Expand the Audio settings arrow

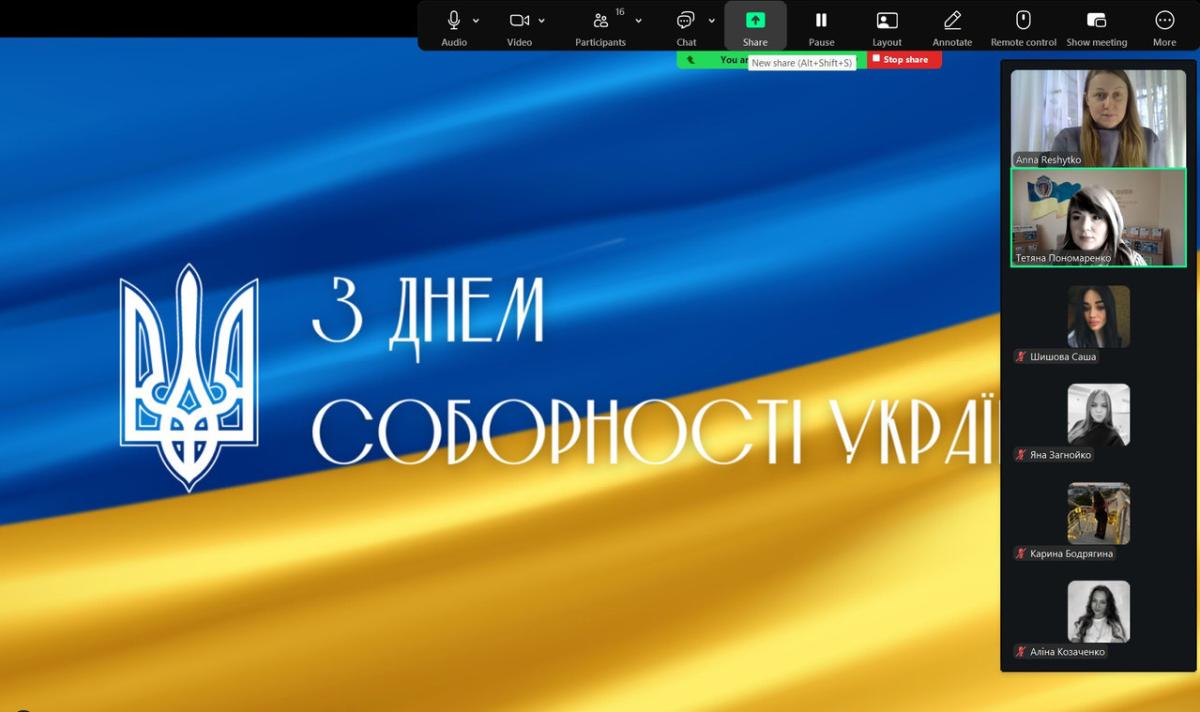476,21
